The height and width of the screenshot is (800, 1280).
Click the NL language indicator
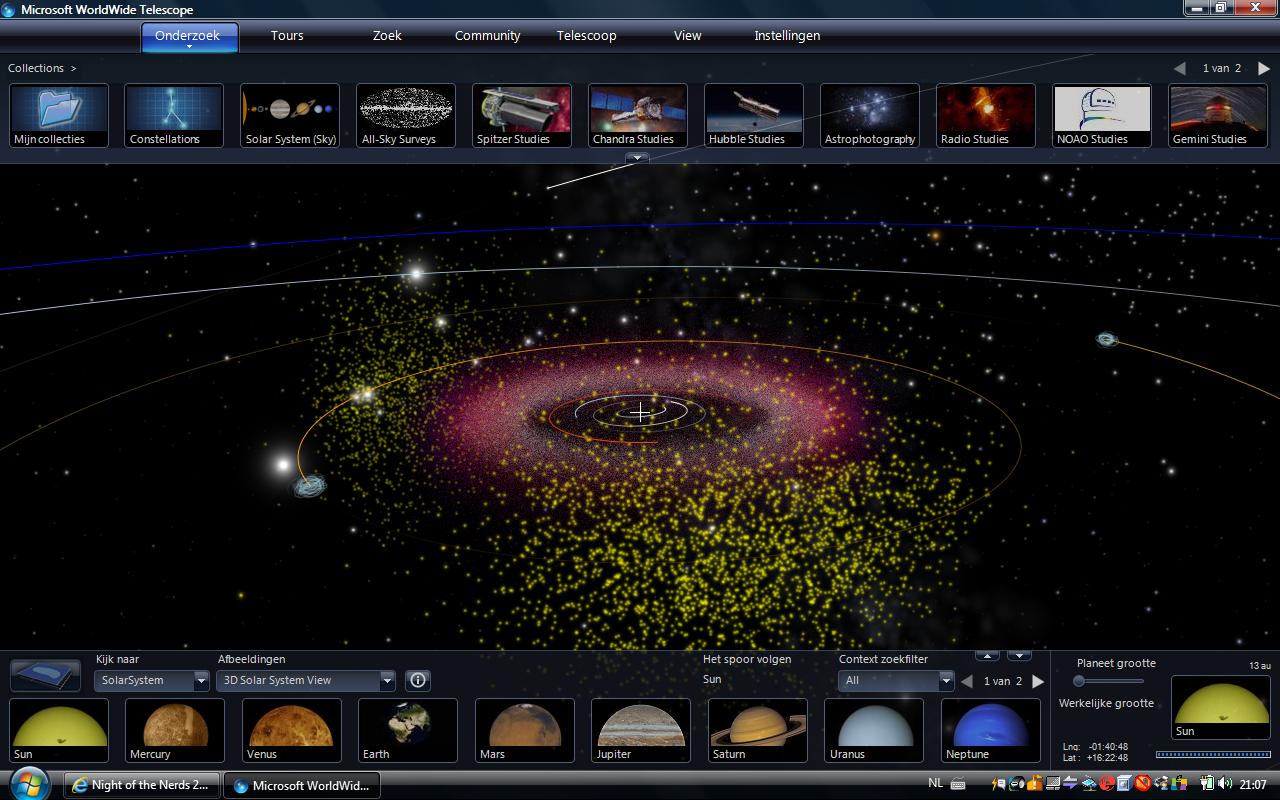[935, 784]
